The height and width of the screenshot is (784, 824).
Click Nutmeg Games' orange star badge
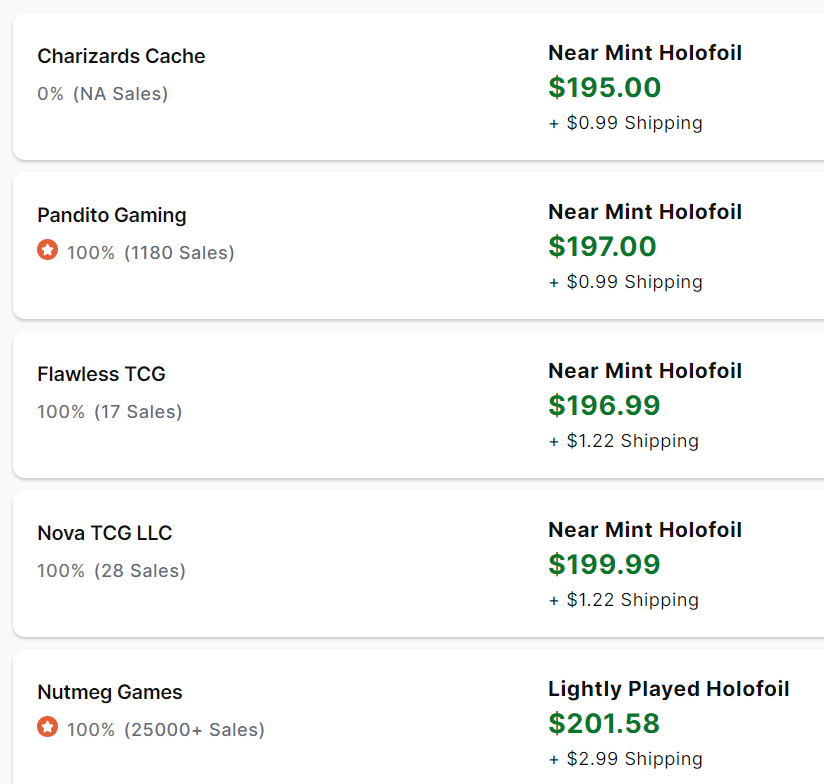[x=47, y=727]
